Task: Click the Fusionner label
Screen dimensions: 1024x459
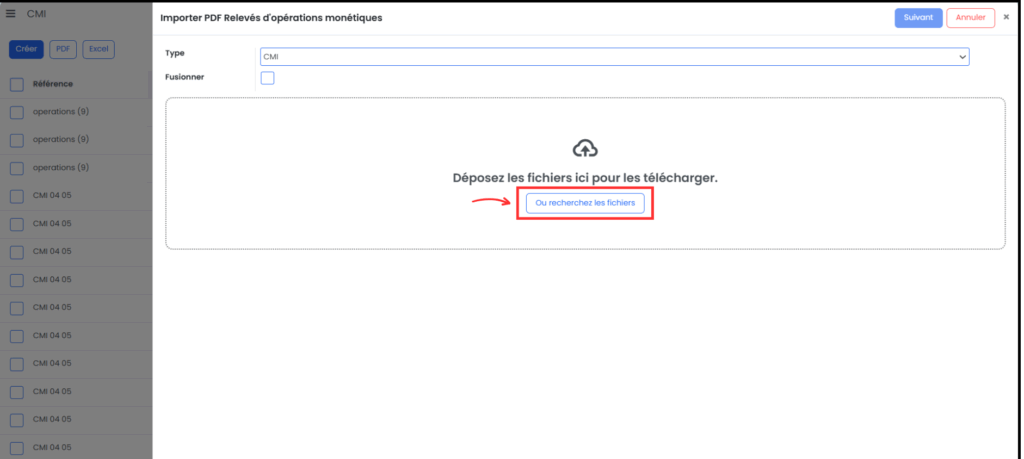Action: 185,76
